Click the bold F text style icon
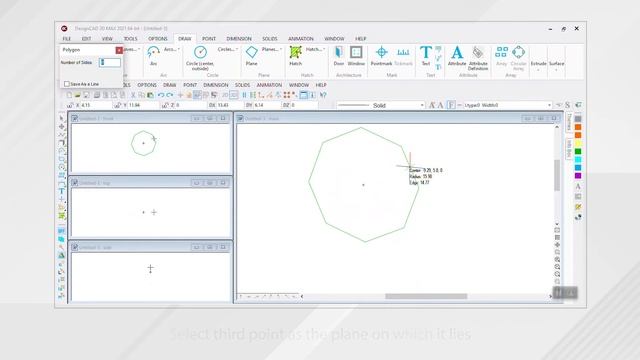The width and height of the screenshot is (640, 360). pyautogui.click(x=451, y=105)
